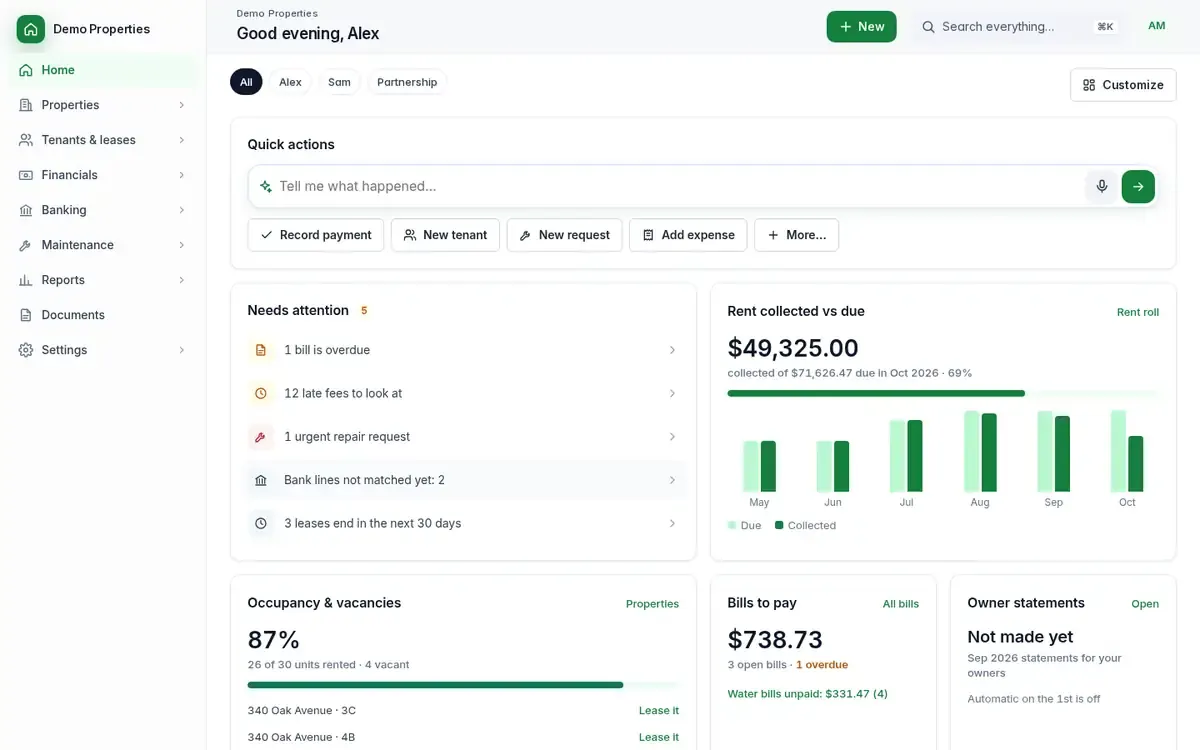This screenshot has width=1200, height=750.
Task: Click the Demo Properties house logo
Action: tap(31, 29)
